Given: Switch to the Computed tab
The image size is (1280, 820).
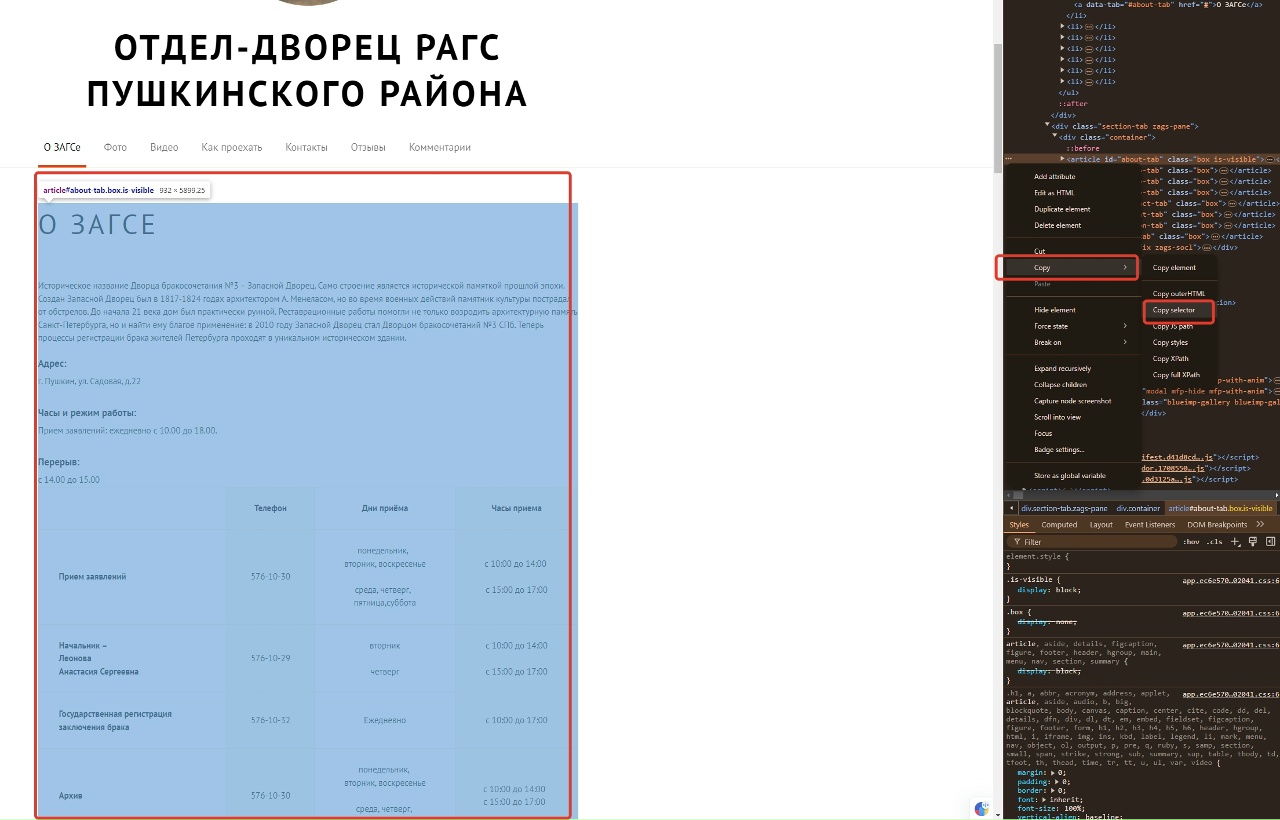Looking at the screenshot, I should tap(1059, 524).
